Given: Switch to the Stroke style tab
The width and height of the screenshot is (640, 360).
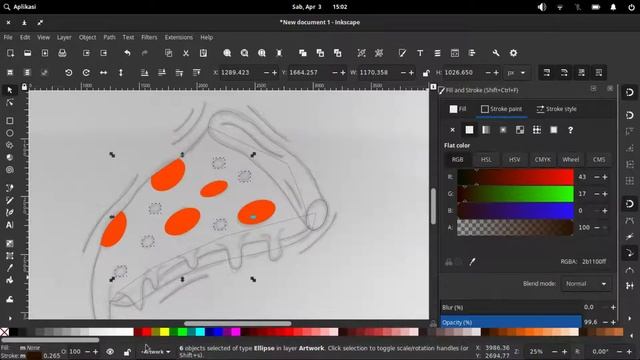Looking at the screenshot, I should coord(556,109).
